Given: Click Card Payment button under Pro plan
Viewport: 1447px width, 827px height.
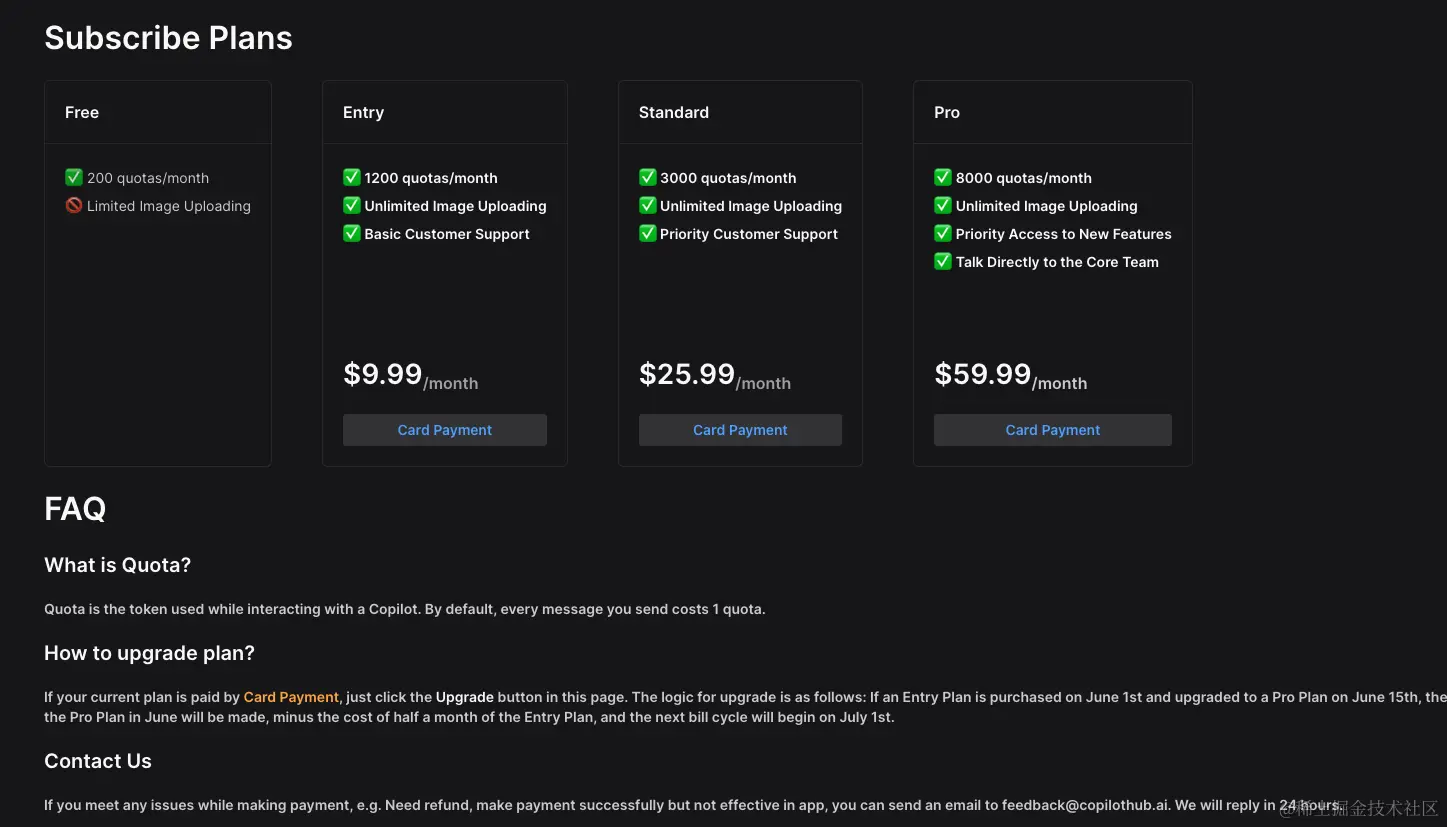Looking at the screenshot, I should click(1052, 430).
